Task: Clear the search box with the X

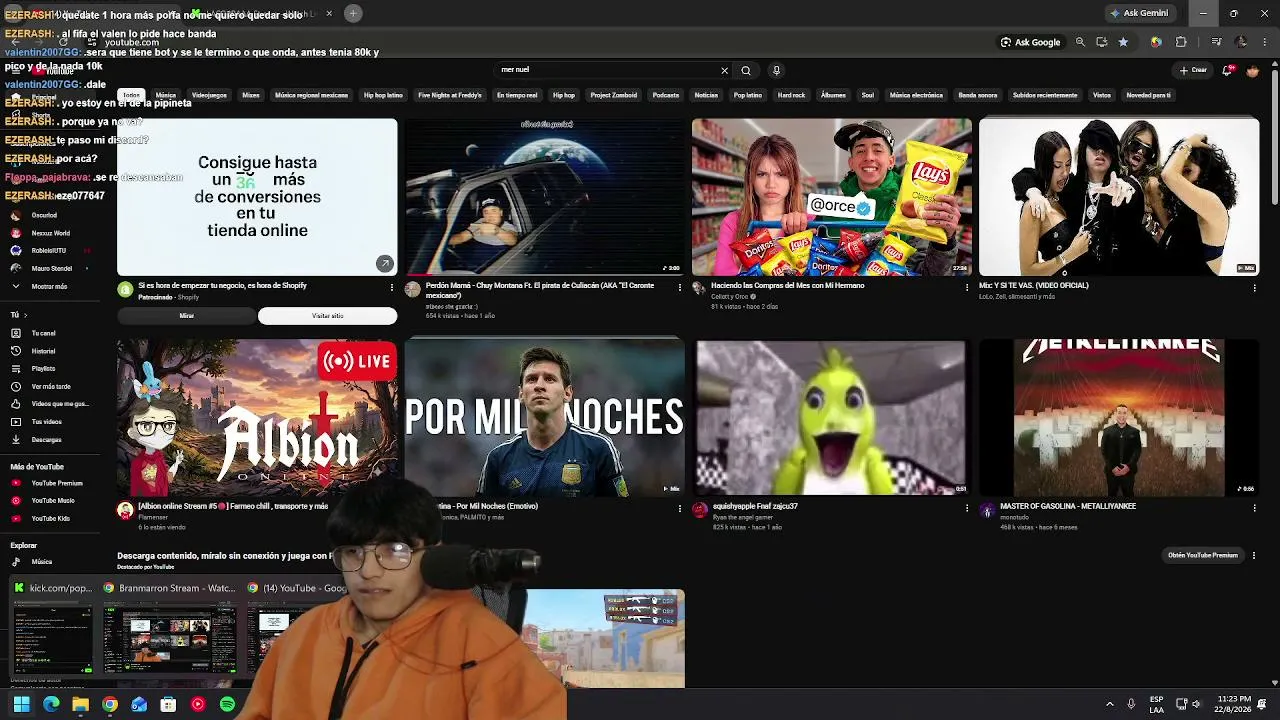Action: (724, 71)
